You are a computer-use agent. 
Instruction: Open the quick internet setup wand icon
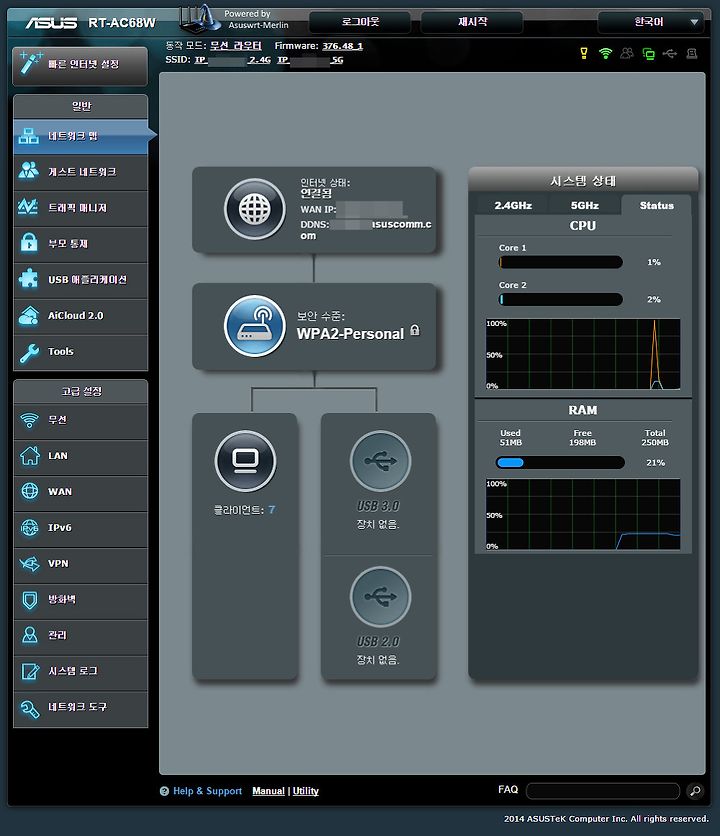click(29, 63)
